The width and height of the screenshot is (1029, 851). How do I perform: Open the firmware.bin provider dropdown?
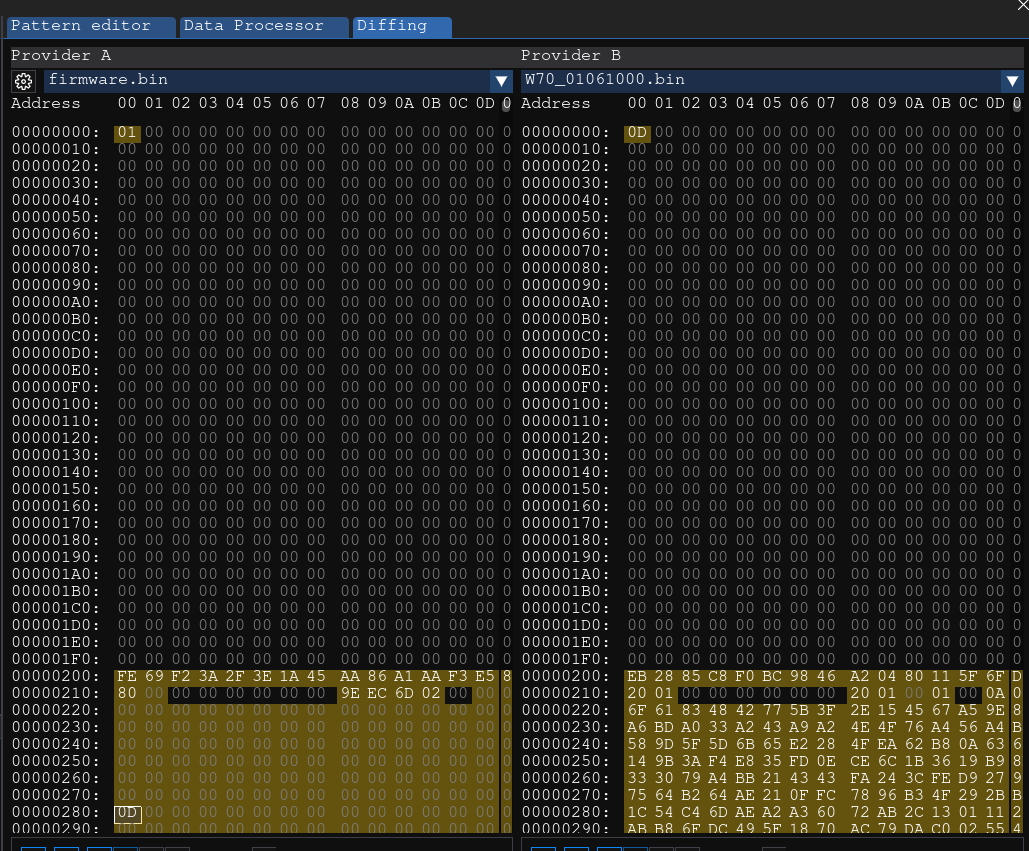pyautogui.click(x=501, y=80)
